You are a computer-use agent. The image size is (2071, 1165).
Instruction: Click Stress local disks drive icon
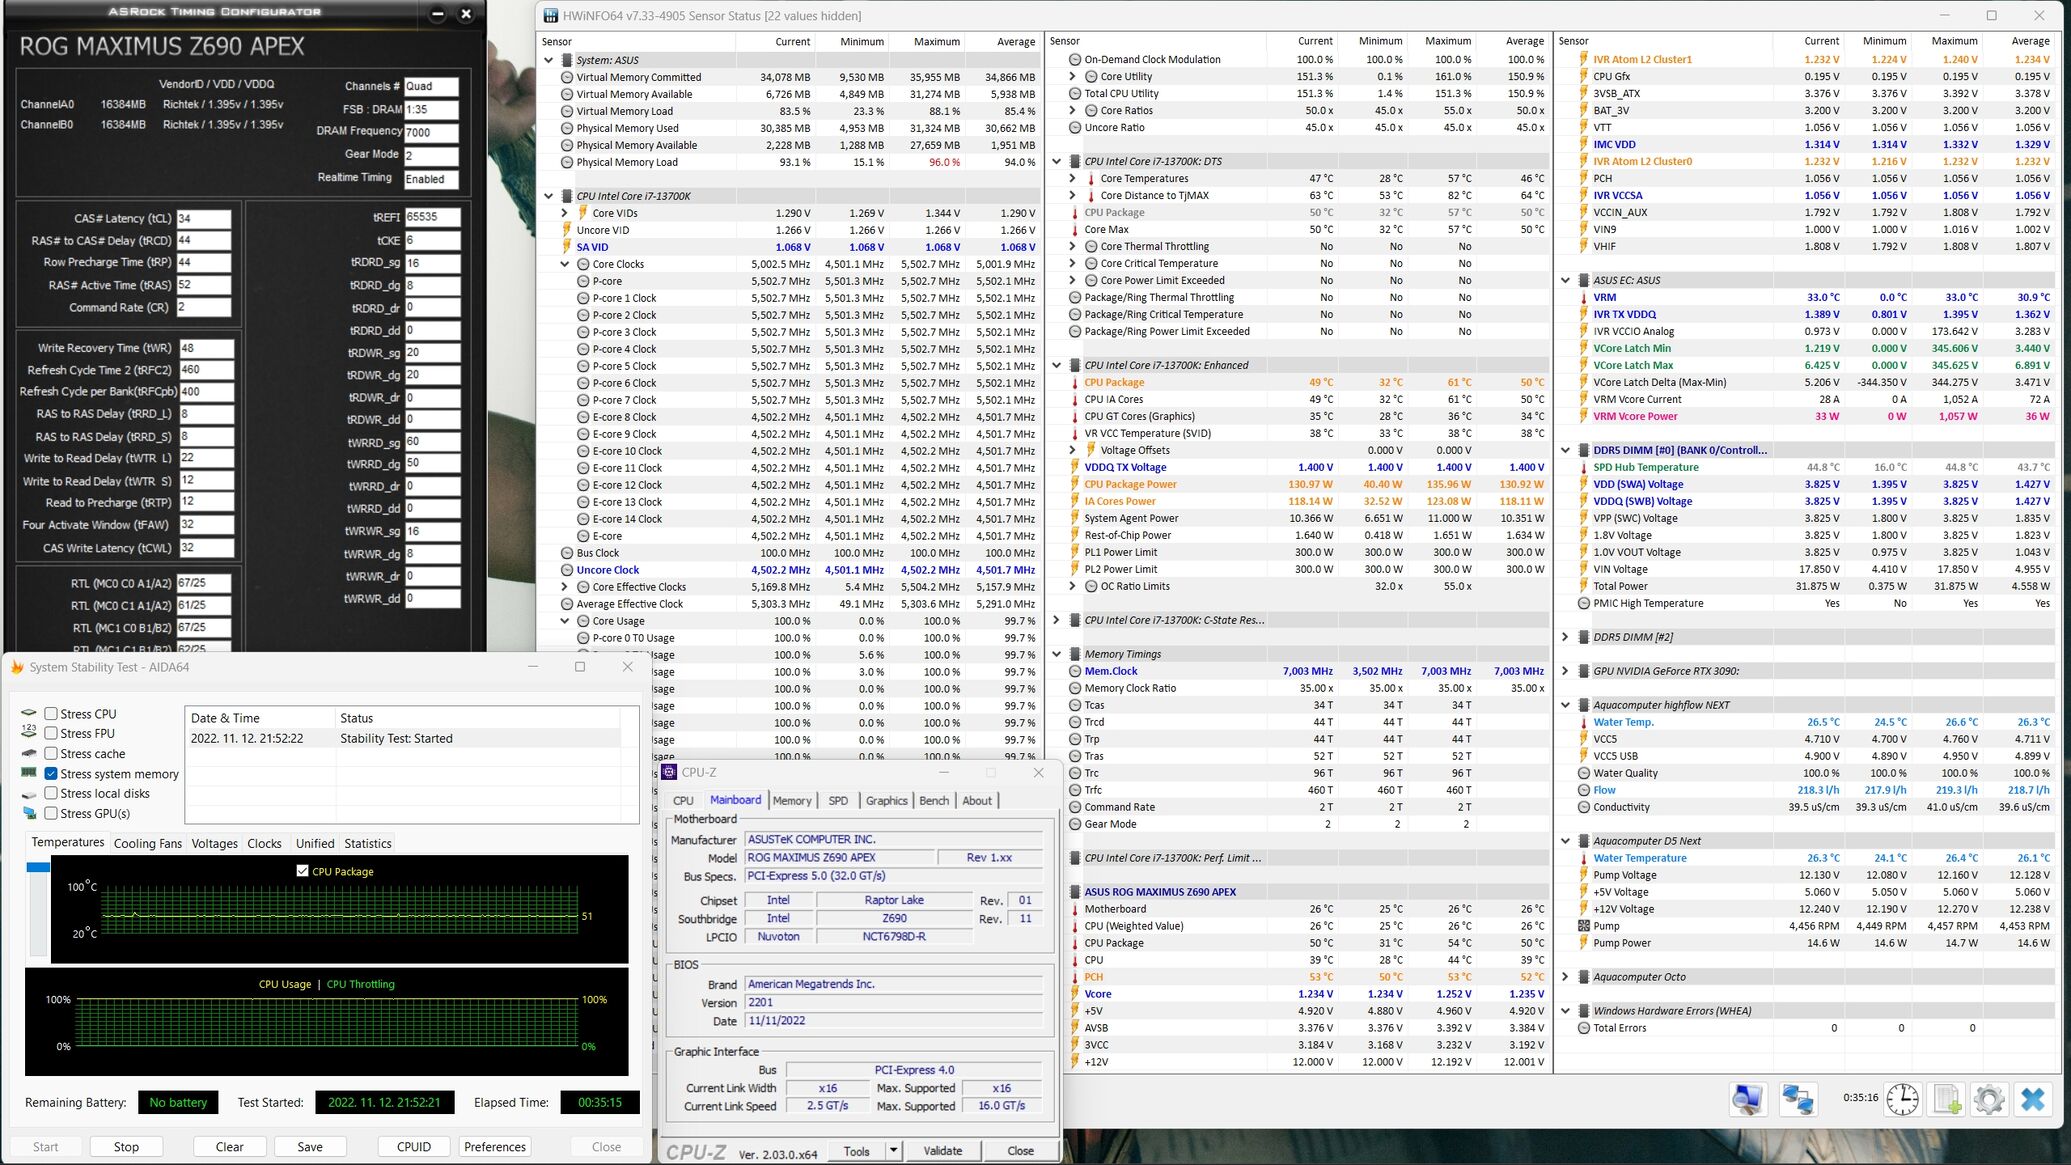pyautogui.click(x=29, y=793)
